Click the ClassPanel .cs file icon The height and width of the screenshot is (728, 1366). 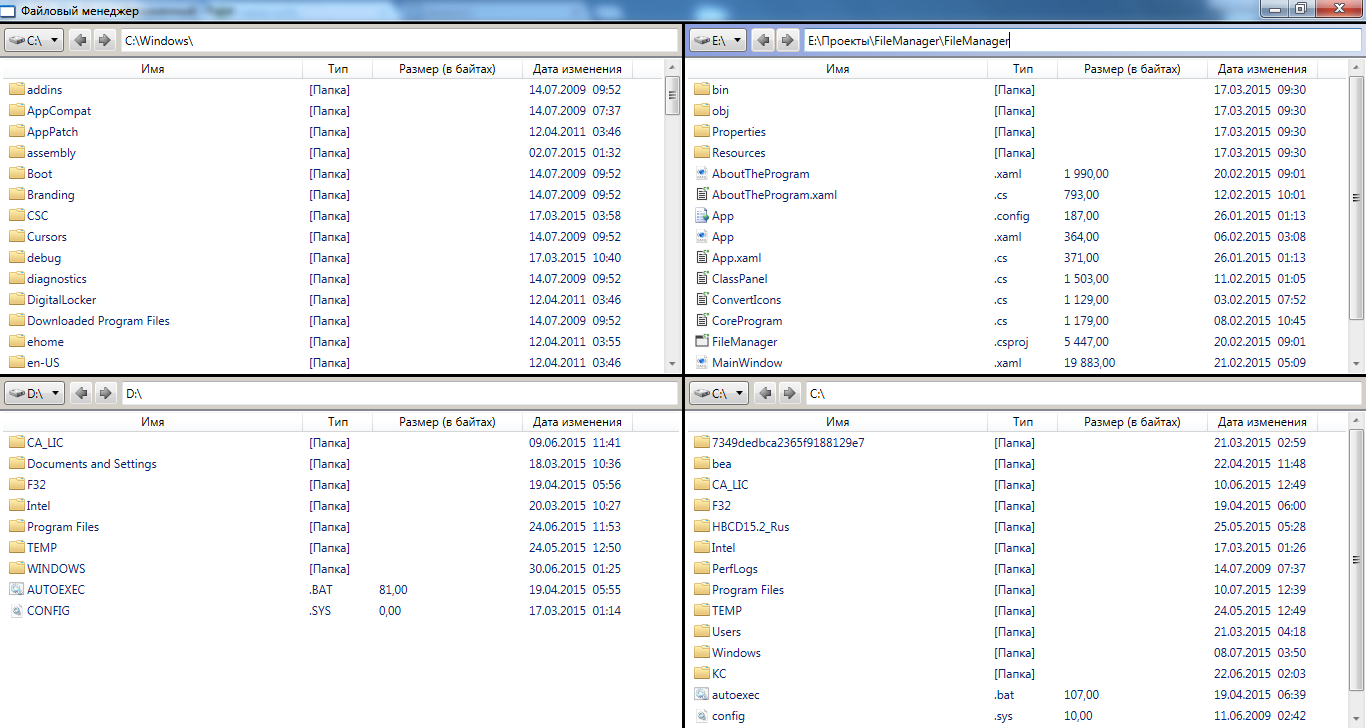(701, 279)
